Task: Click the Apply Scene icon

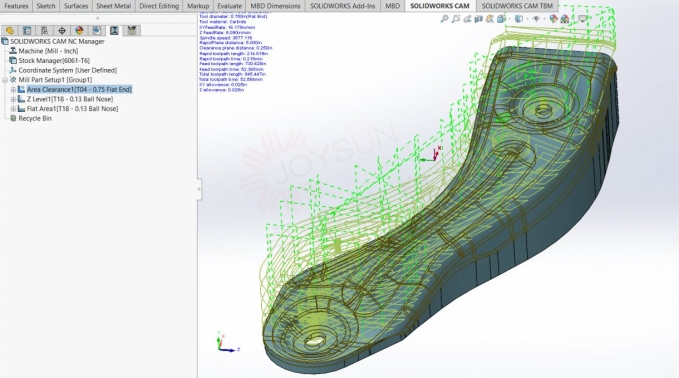Action: [x=564, y=19]
